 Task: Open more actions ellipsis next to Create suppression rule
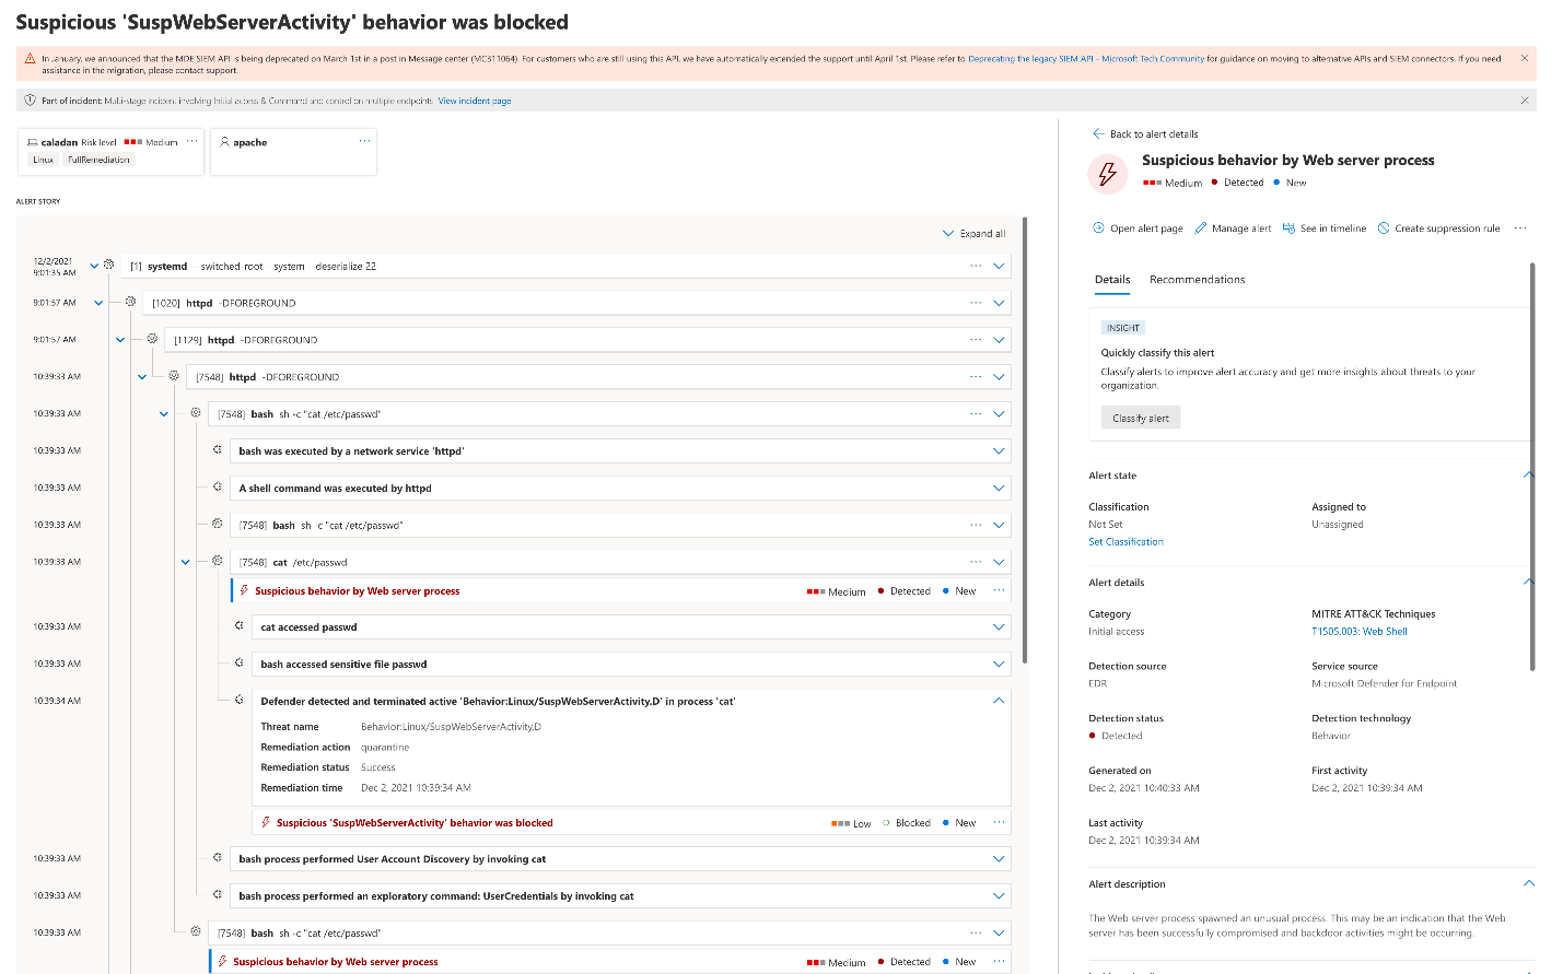tap(1520, 228)
